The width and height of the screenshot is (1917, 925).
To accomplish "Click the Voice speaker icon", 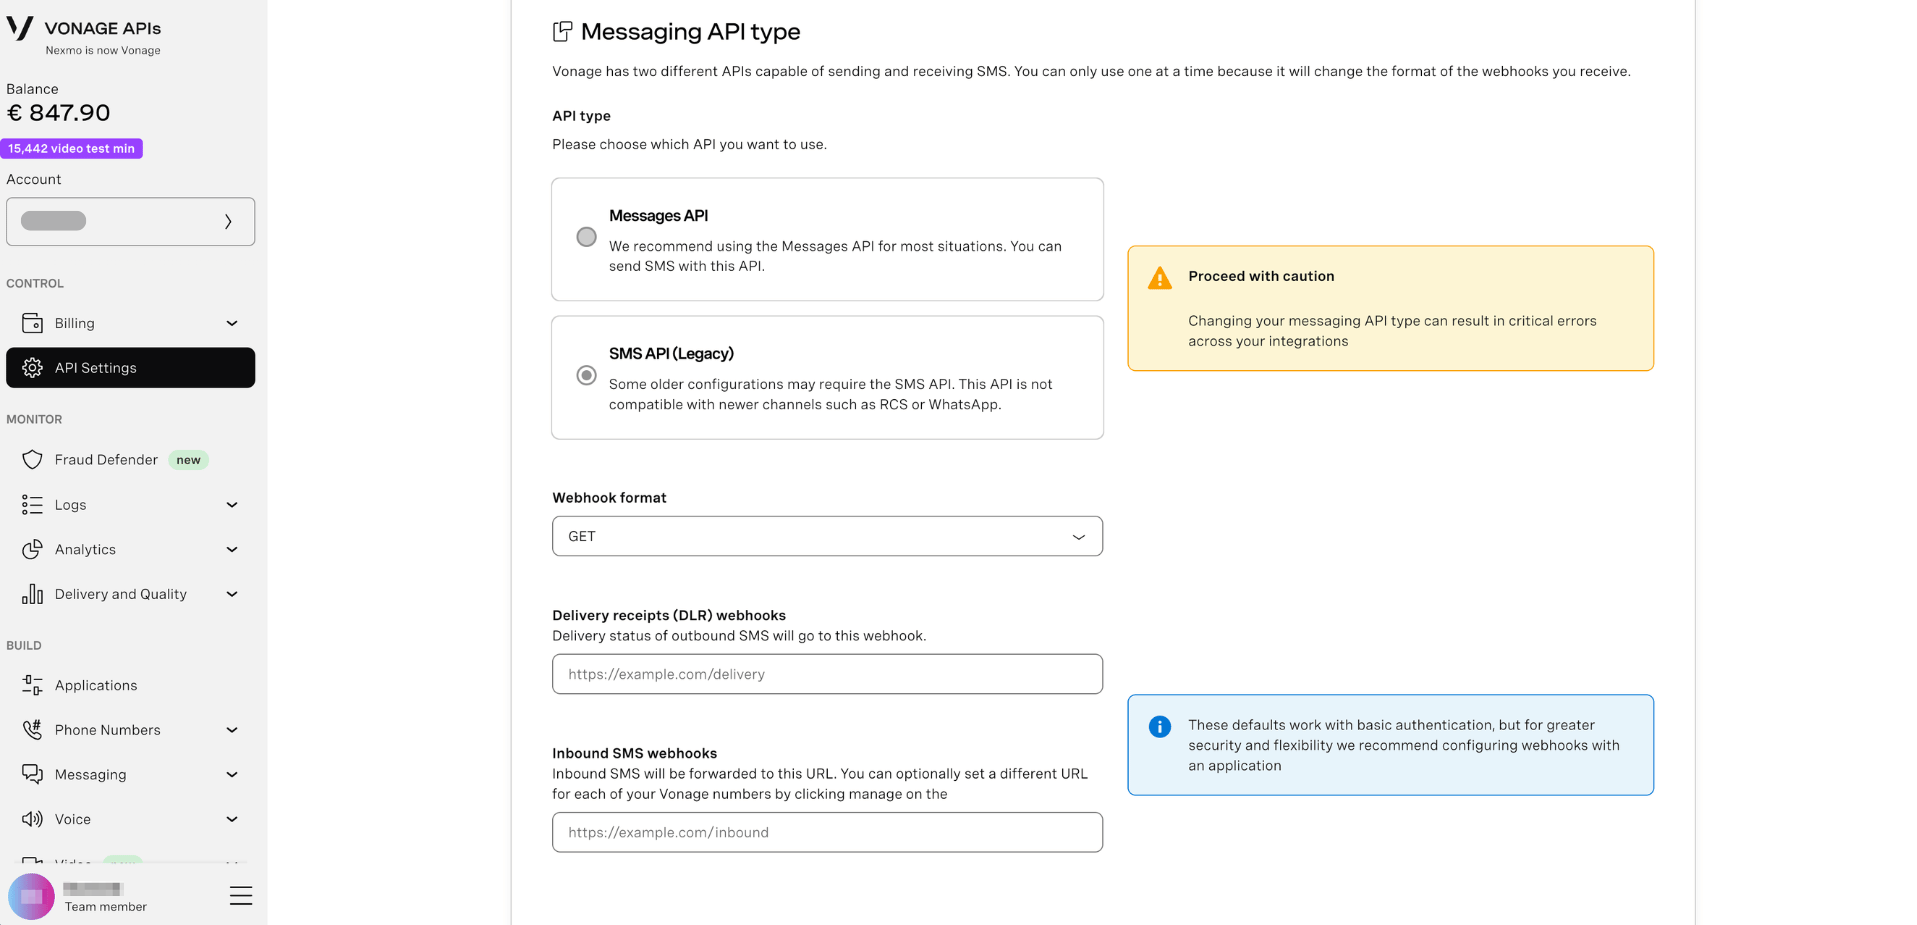I will [x=32, y=819].
